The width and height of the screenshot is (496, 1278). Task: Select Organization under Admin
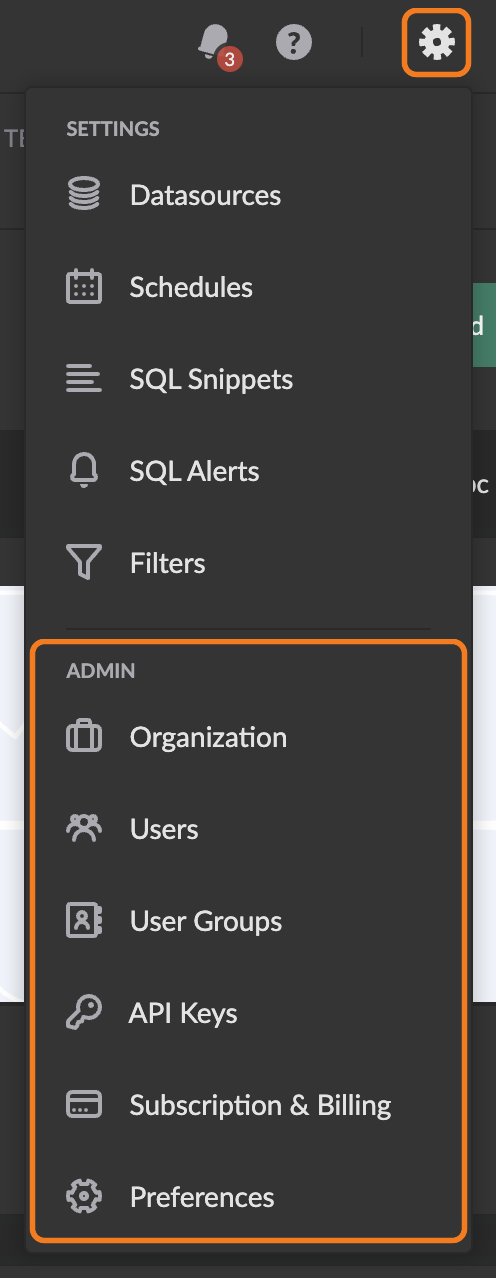click(x=248, y=737)
